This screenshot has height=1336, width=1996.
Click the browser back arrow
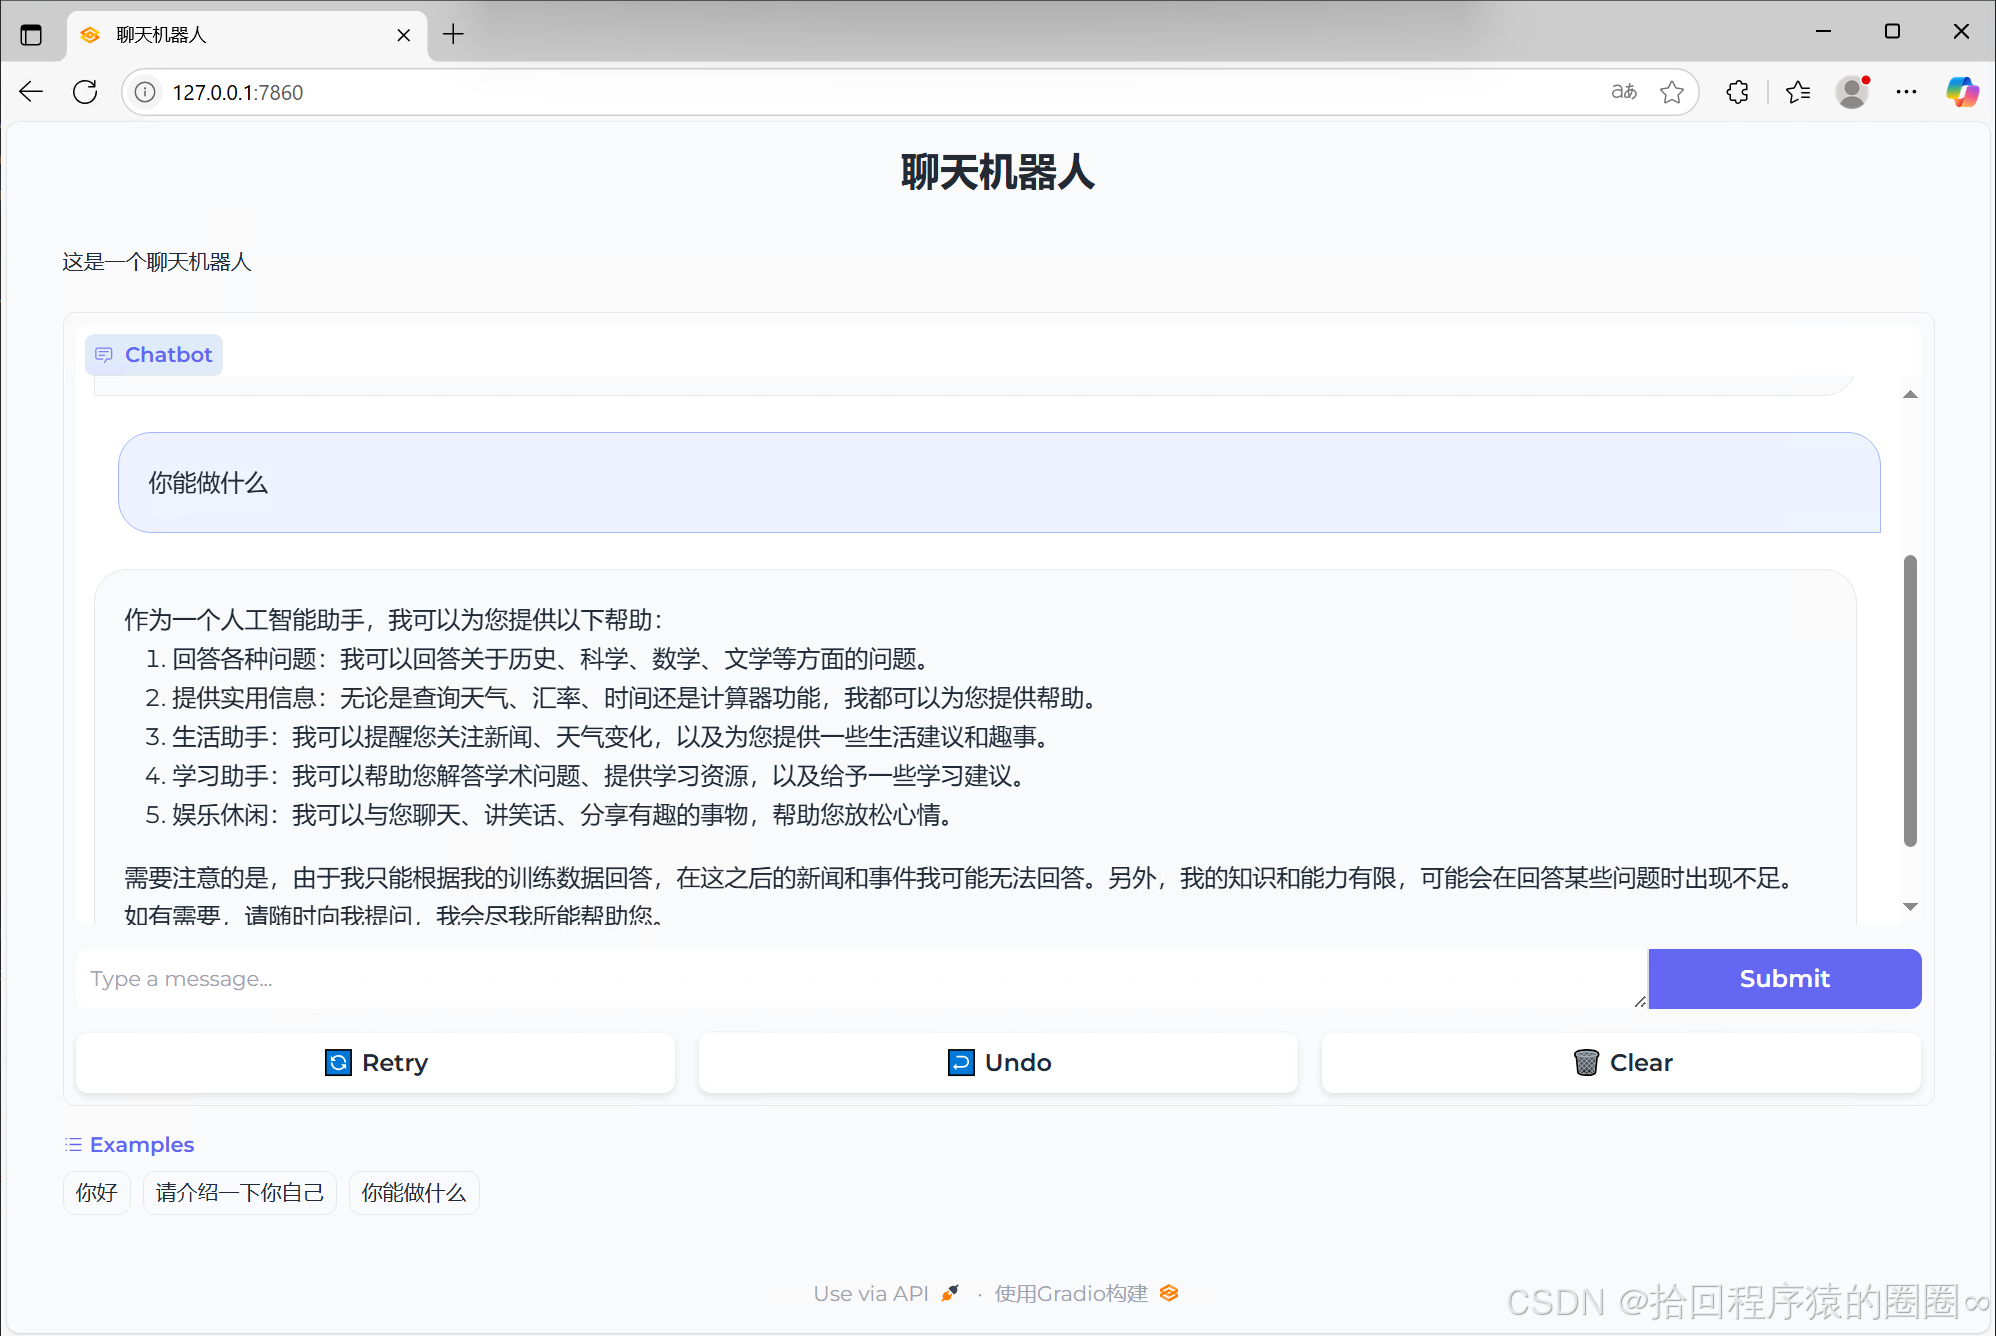click(x=31, y=92)
